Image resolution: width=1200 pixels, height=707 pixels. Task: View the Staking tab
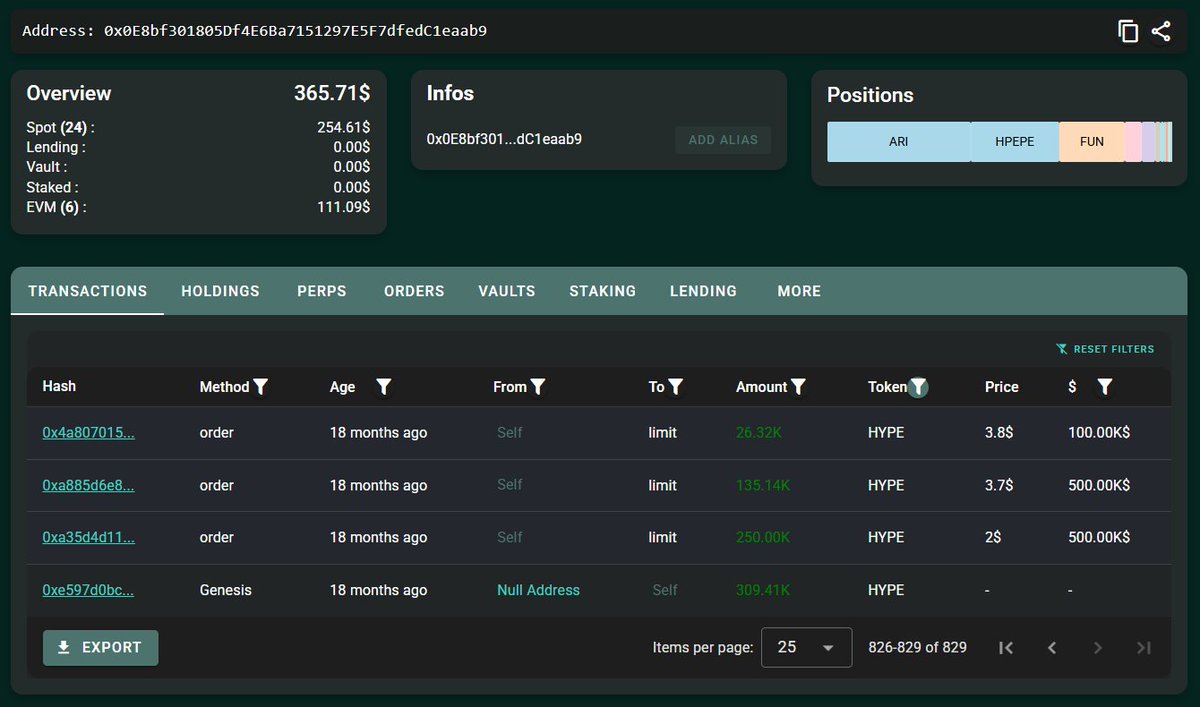(603, 292)
